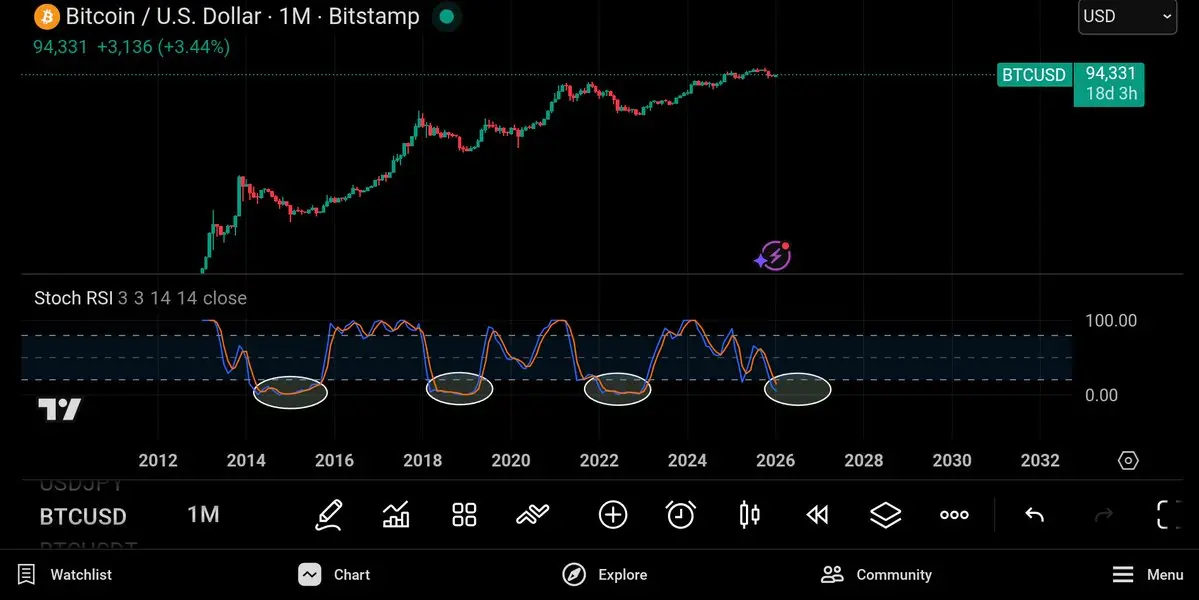Enter fullscreen mode corner icon
Screen dimensions: 1199x600
(1171, 515)
